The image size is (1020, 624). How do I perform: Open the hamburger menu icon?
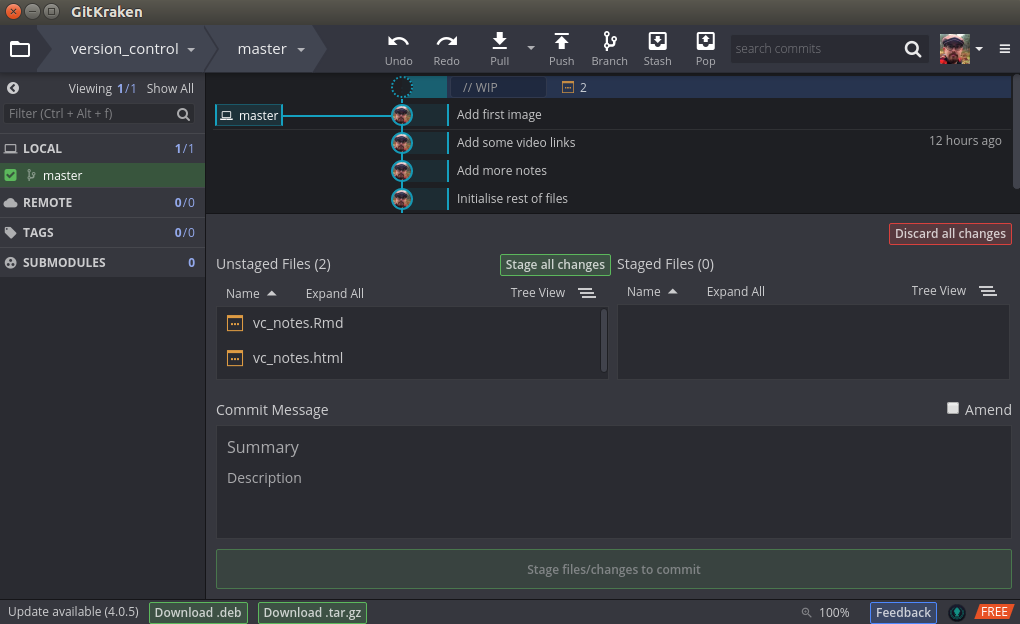pyautogui.click(x=1004, y=49)
